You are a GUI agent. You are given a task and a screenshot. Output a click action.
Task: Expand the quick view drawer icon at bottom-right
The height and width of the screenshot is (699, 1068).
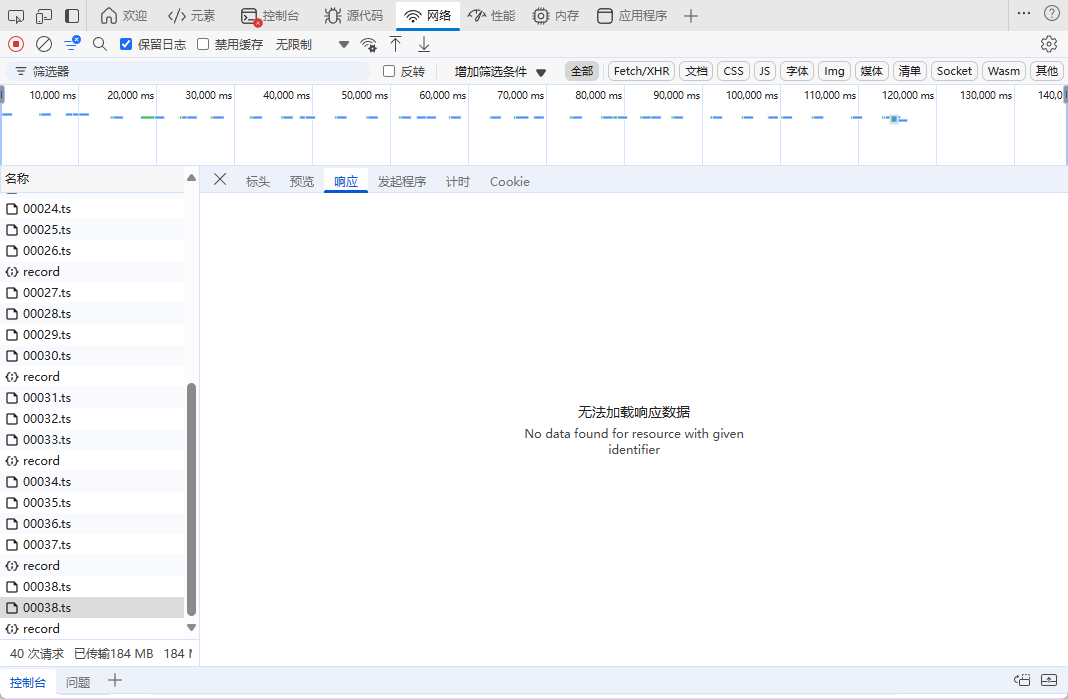[1049, 680]
